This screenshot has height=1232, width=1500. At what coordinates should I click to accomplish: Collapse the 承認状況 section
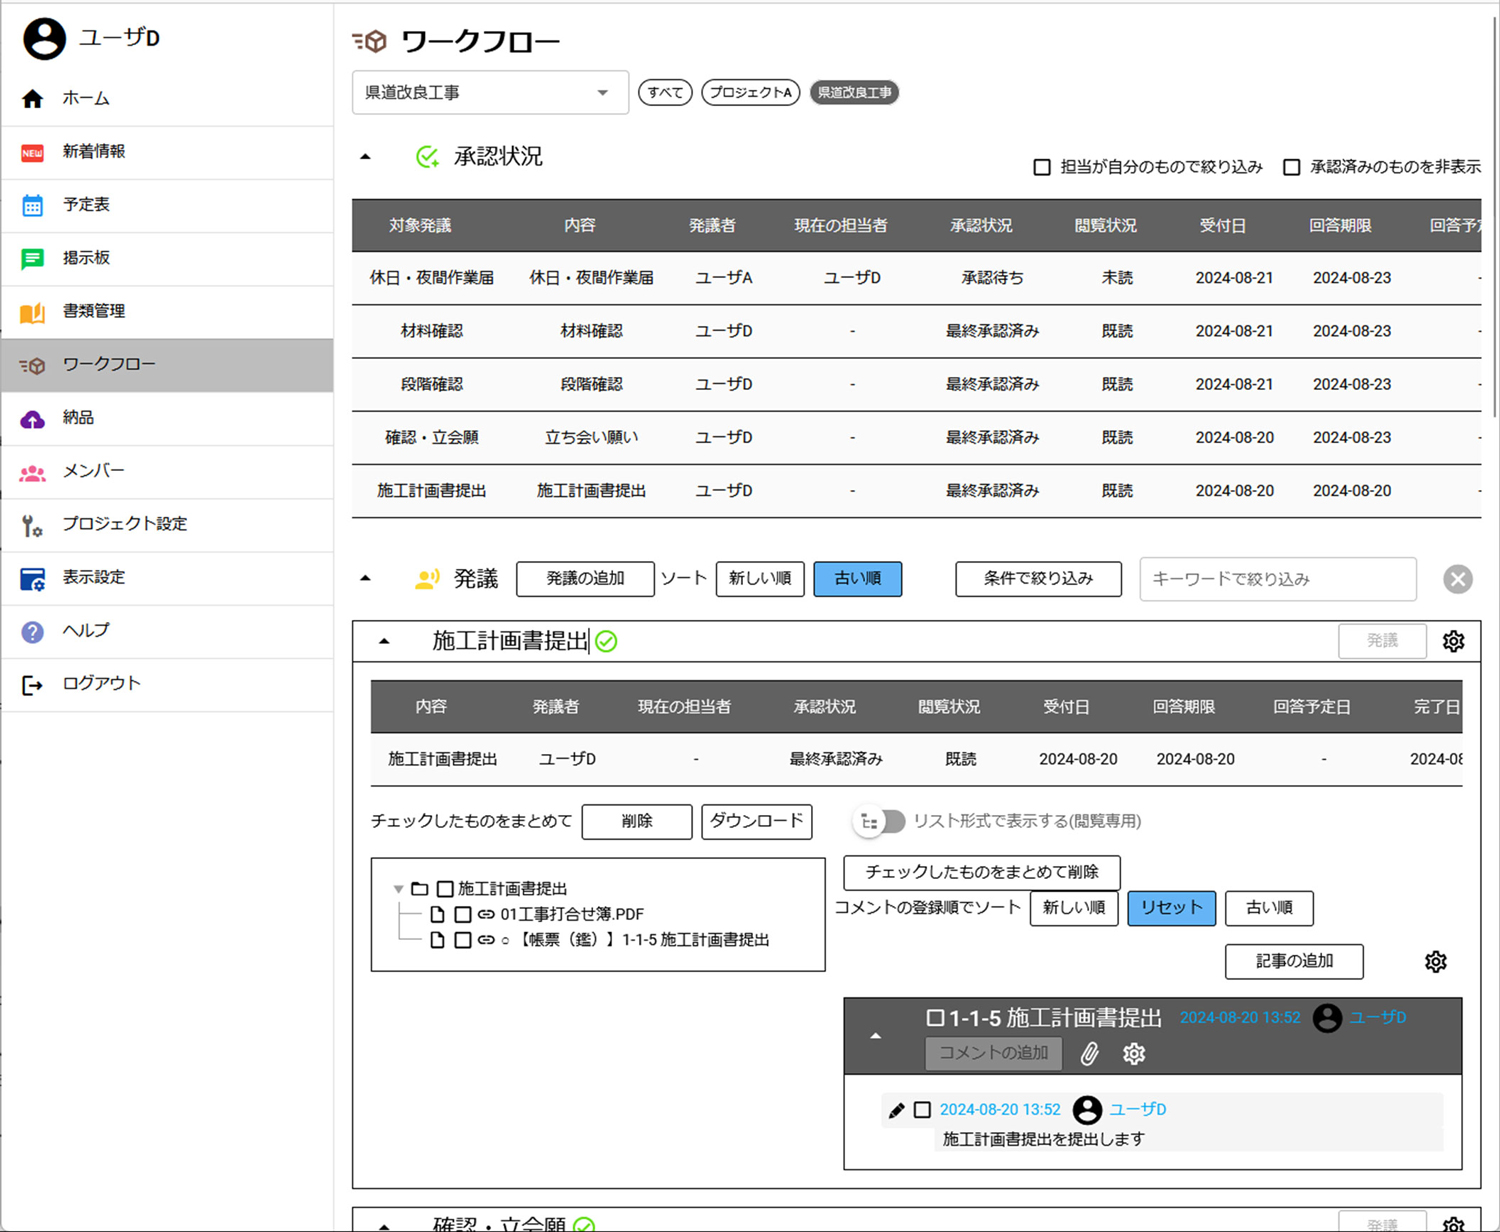366,157
